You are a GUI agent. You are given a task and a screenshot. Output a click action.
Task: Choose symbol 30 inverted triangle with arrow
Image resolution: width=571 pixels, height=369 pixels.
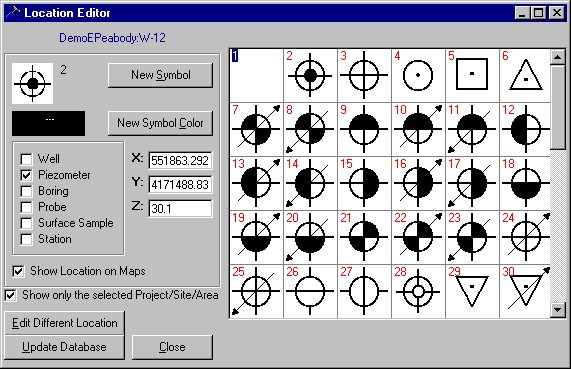pyautogui.click(x=525, y=291)
